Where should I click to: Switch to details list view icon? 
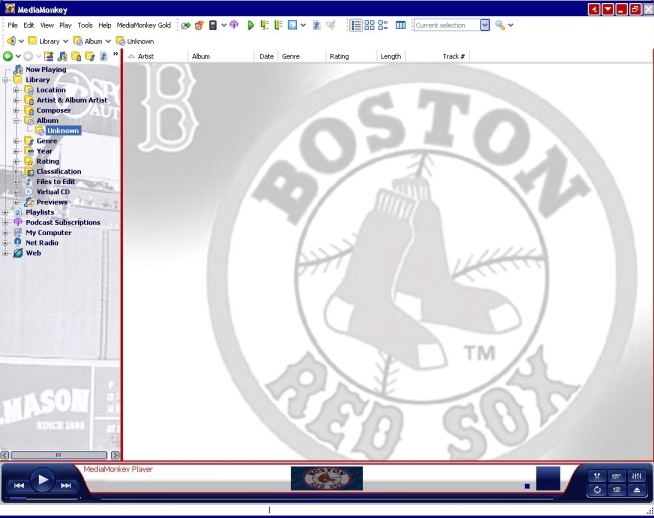356,25
